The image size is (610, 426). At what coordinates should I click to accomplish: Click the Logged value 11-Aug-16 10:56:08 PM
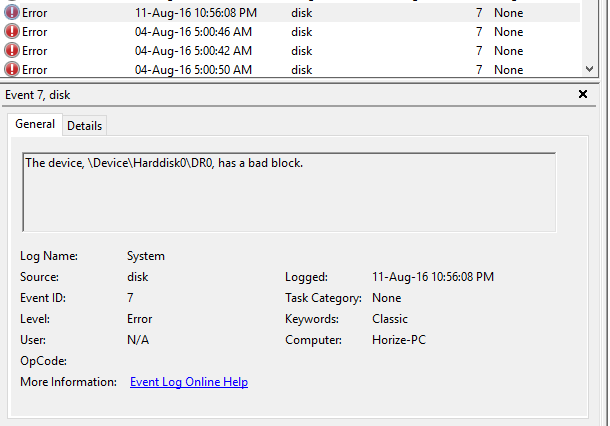click(x=433, y=277)
